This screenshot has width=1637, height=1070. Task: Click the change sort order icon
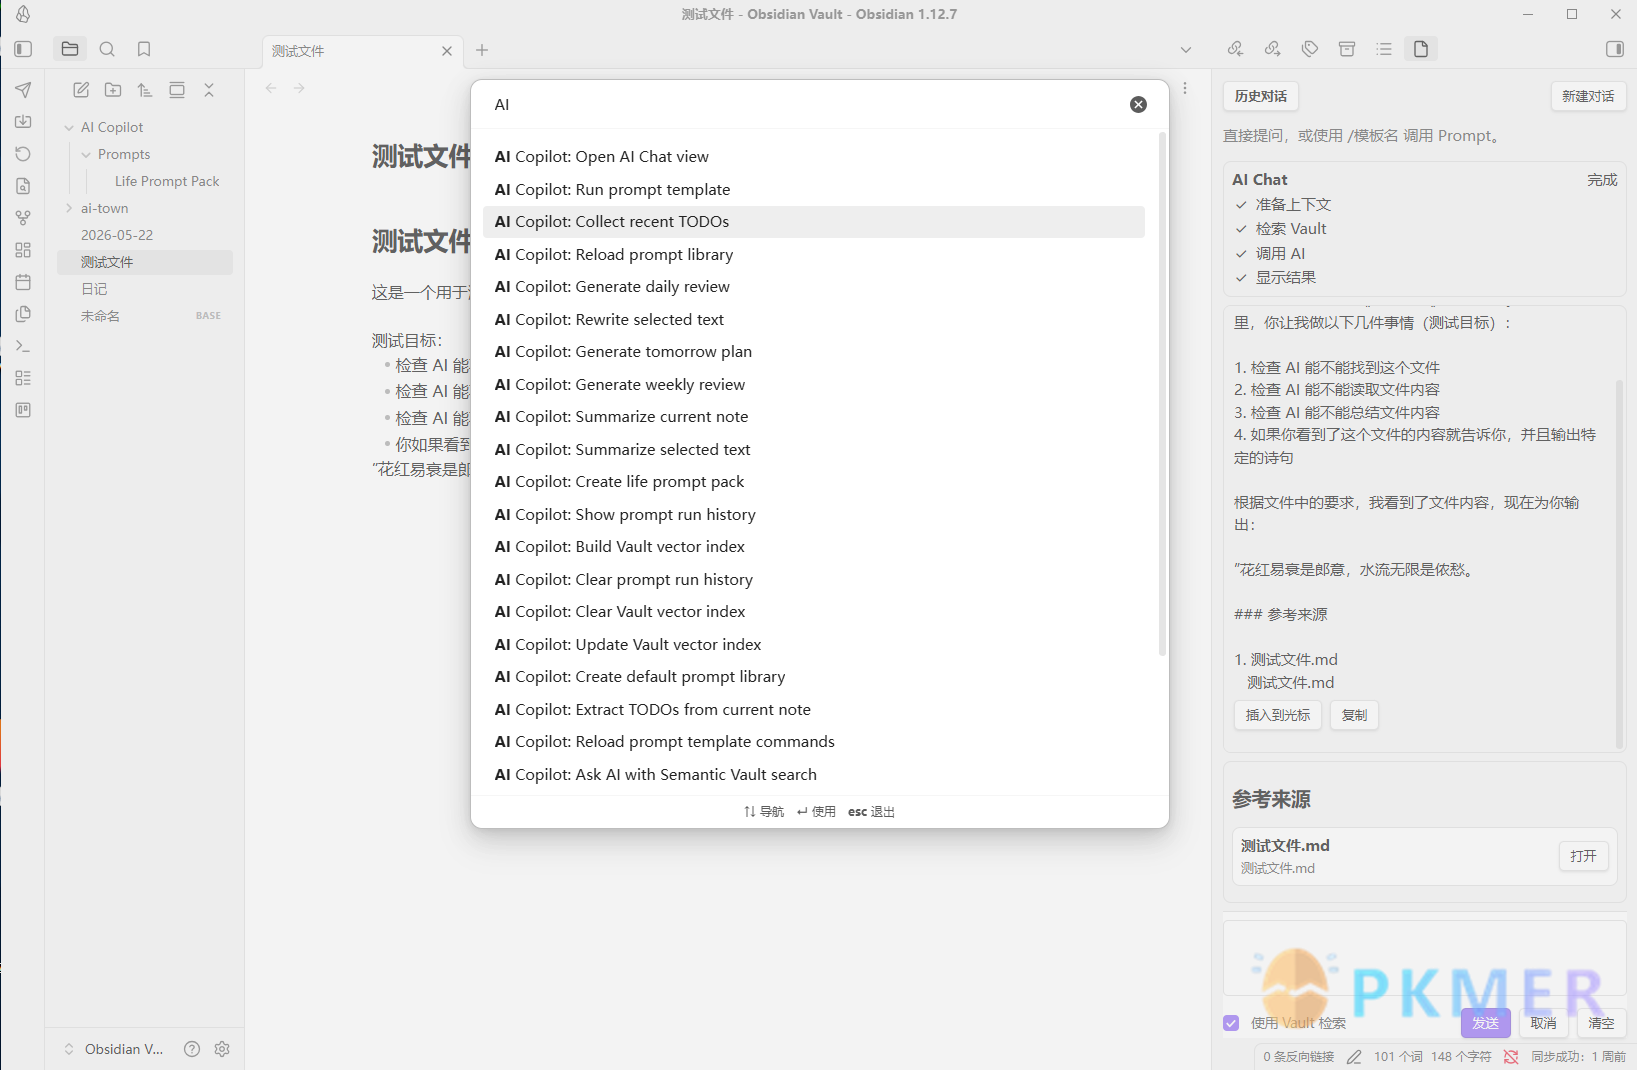coord(145,90)
